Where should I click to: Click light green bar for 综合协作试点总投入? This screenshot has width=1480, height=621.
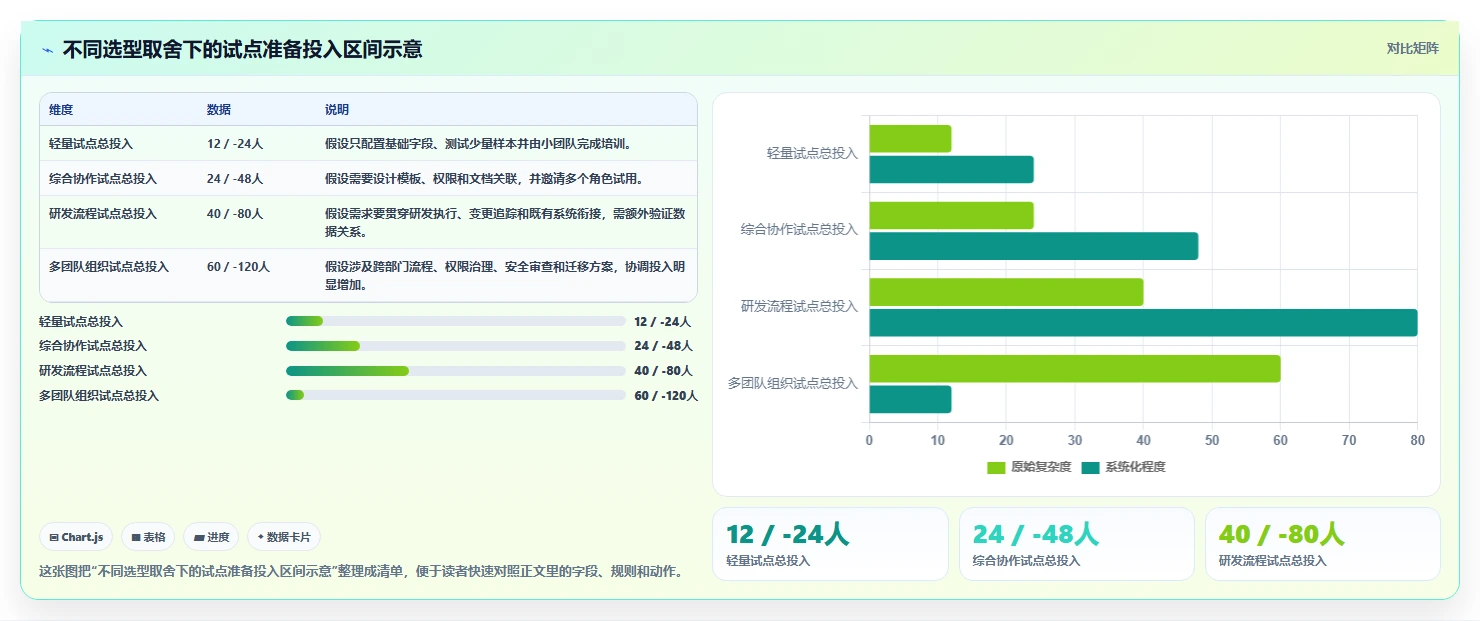(x=951, y=215)
